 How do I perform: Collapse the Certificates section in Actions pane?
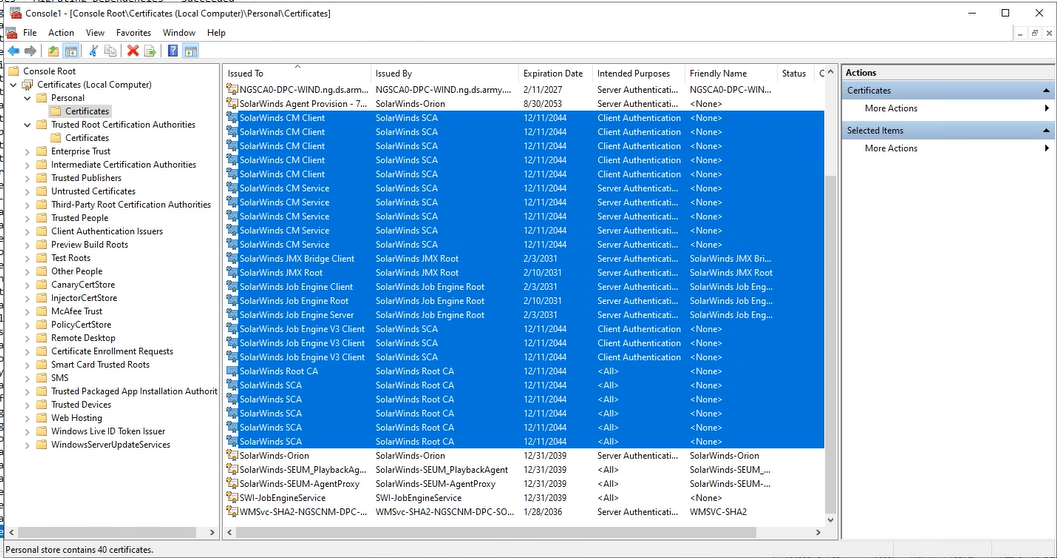click(x=1046, y=90)
